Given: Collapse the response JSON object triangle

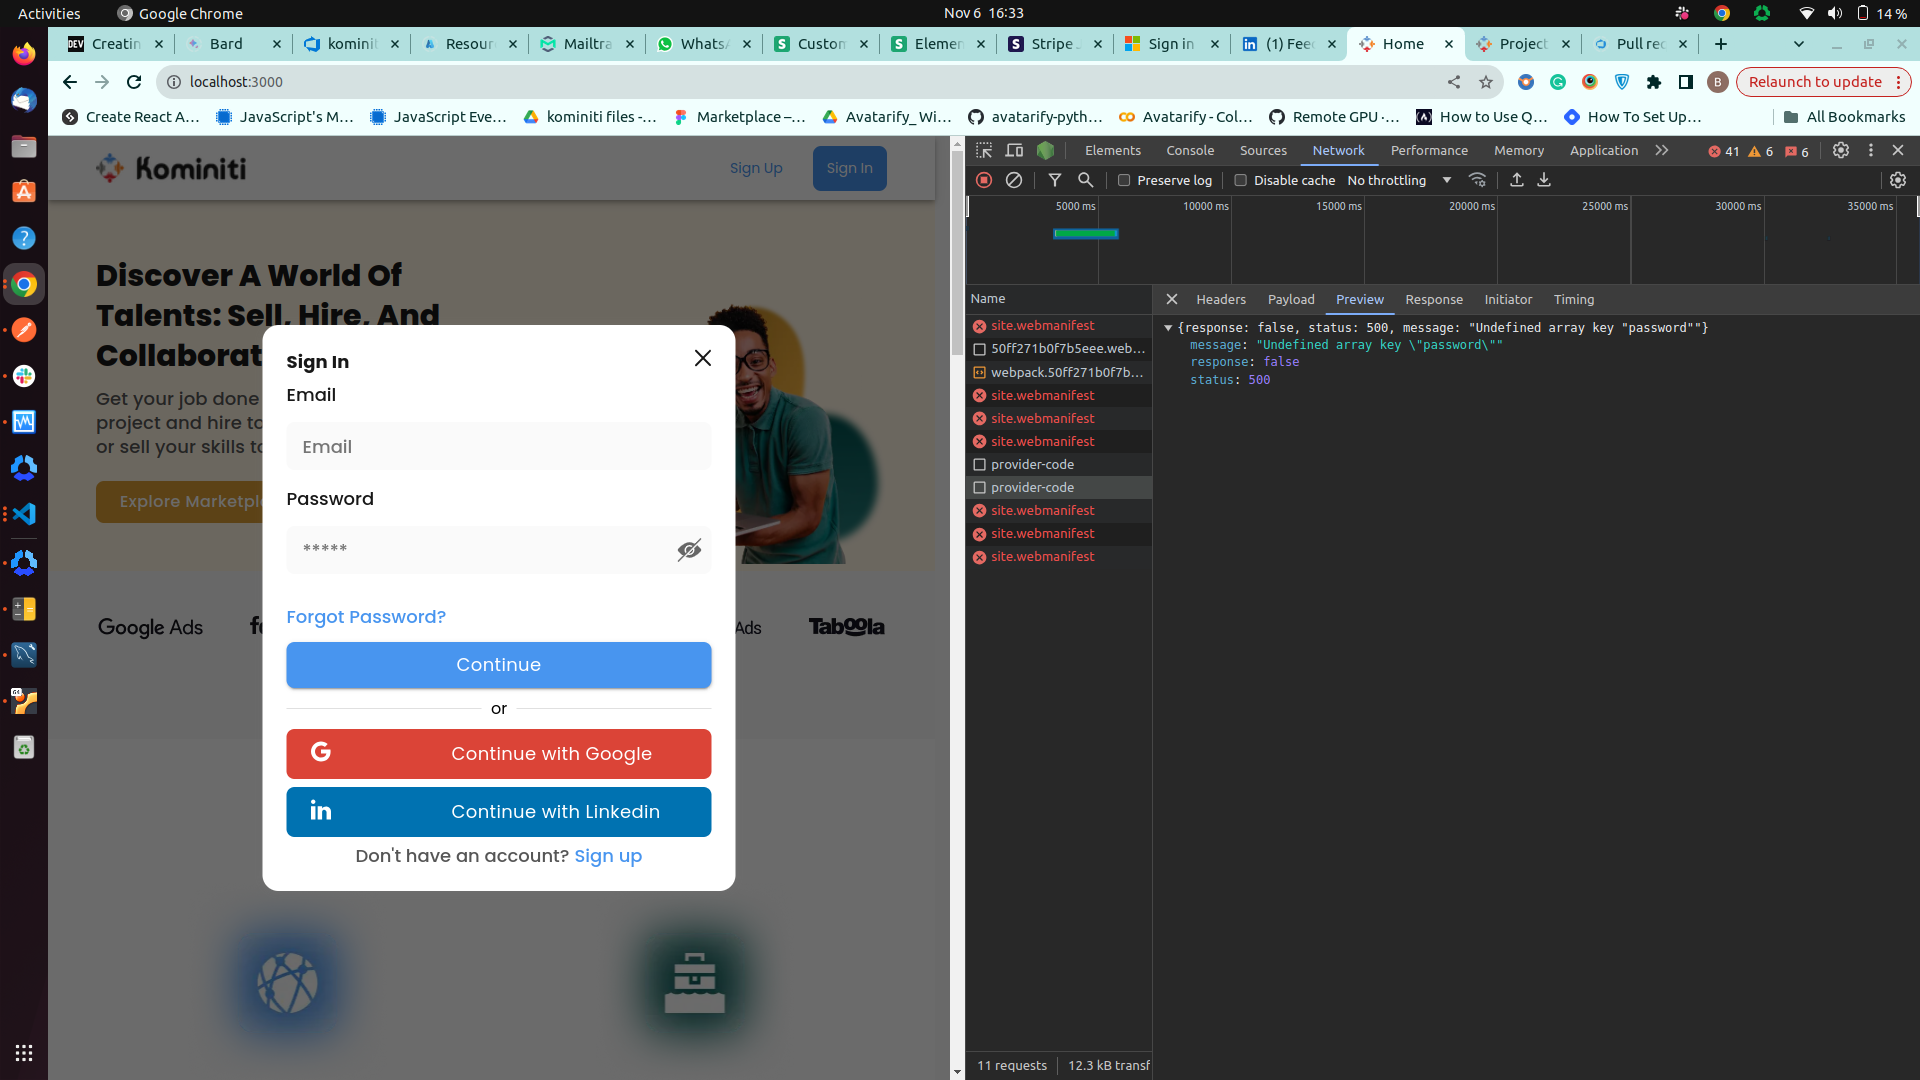Looking at the screenshot, I should [1168, 328].
